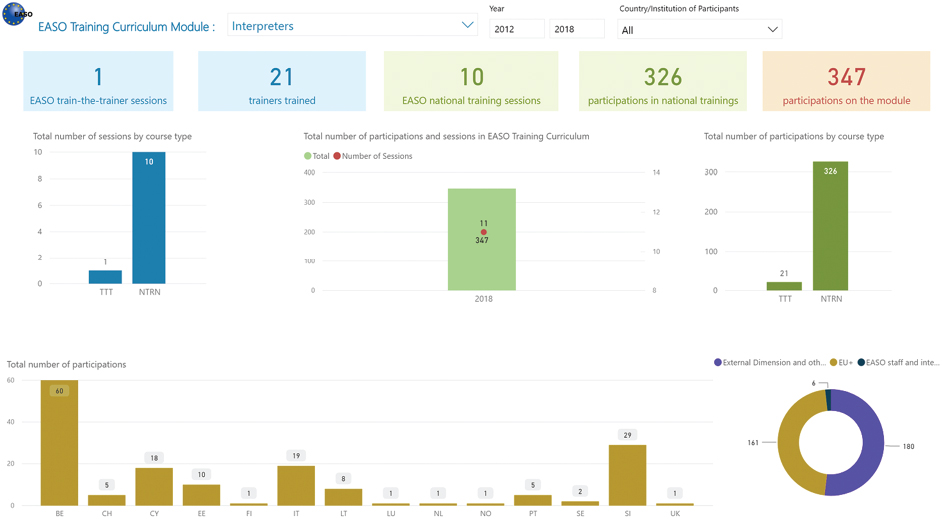Click the purple External Dimension legend marker
Screen dimensions: 942x519
point(718,363)
